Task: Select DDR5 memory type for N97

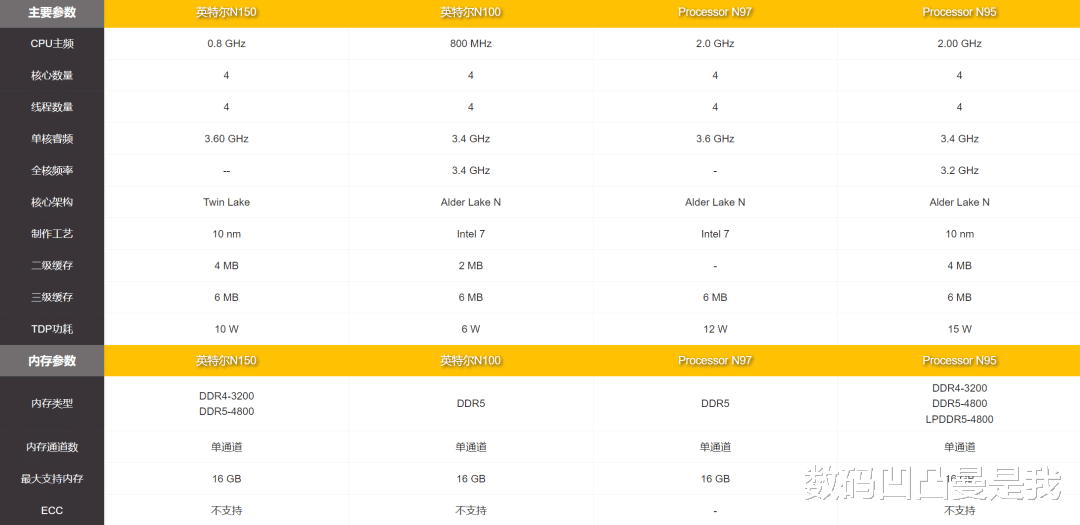Action: tap(715, 403)
